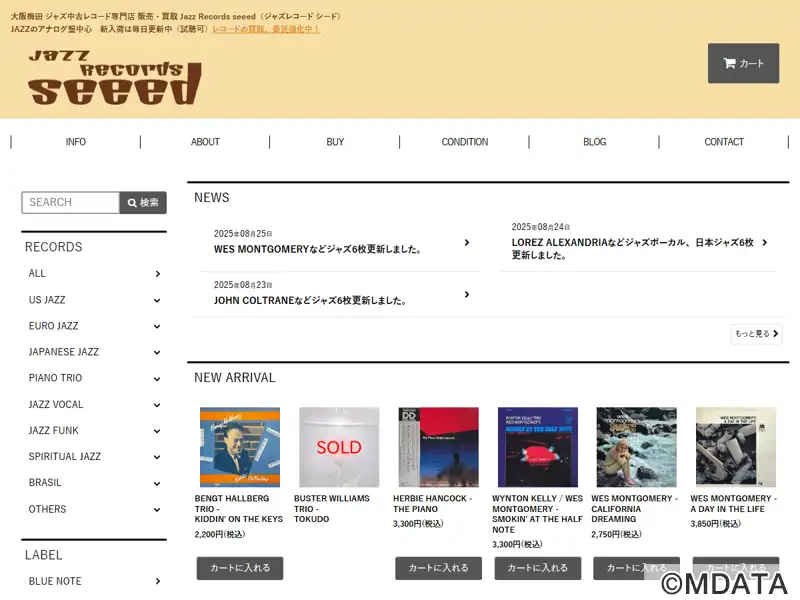Screen dimensions: 800x600
Task: Open Bengt Hallberg Trio album cover
Action: click(240, 447)
